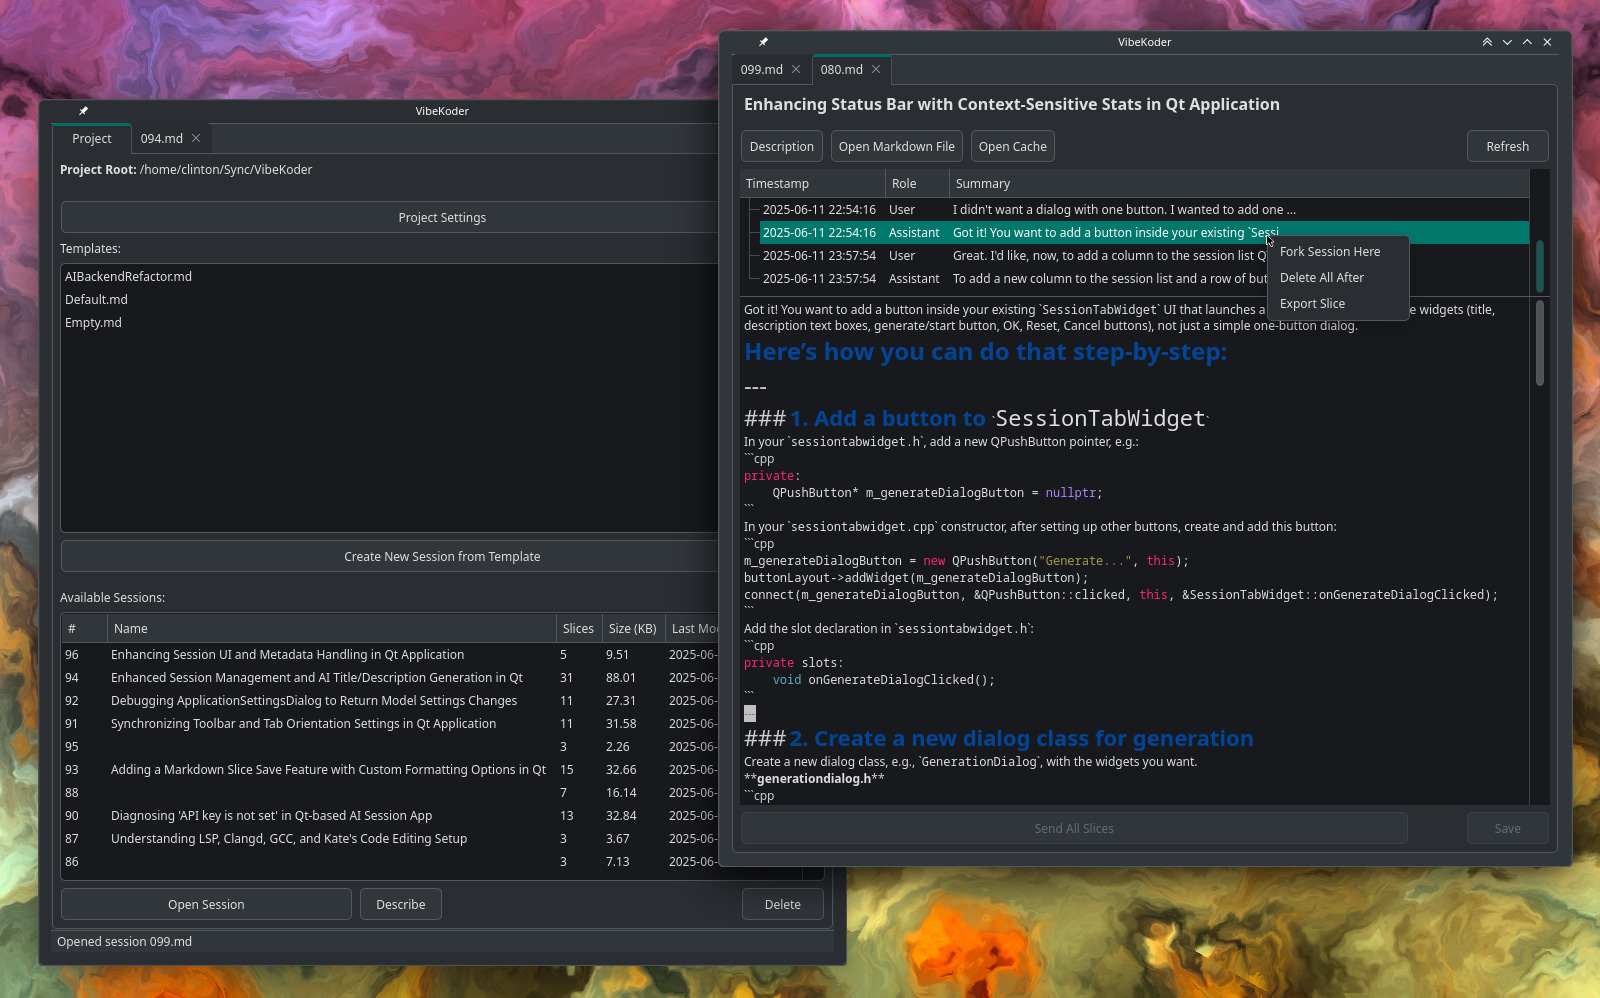Image resolution: width=1600 pixels, height=998 pixels.
Task: Click the Send All Slices button
Action: 1074,828
